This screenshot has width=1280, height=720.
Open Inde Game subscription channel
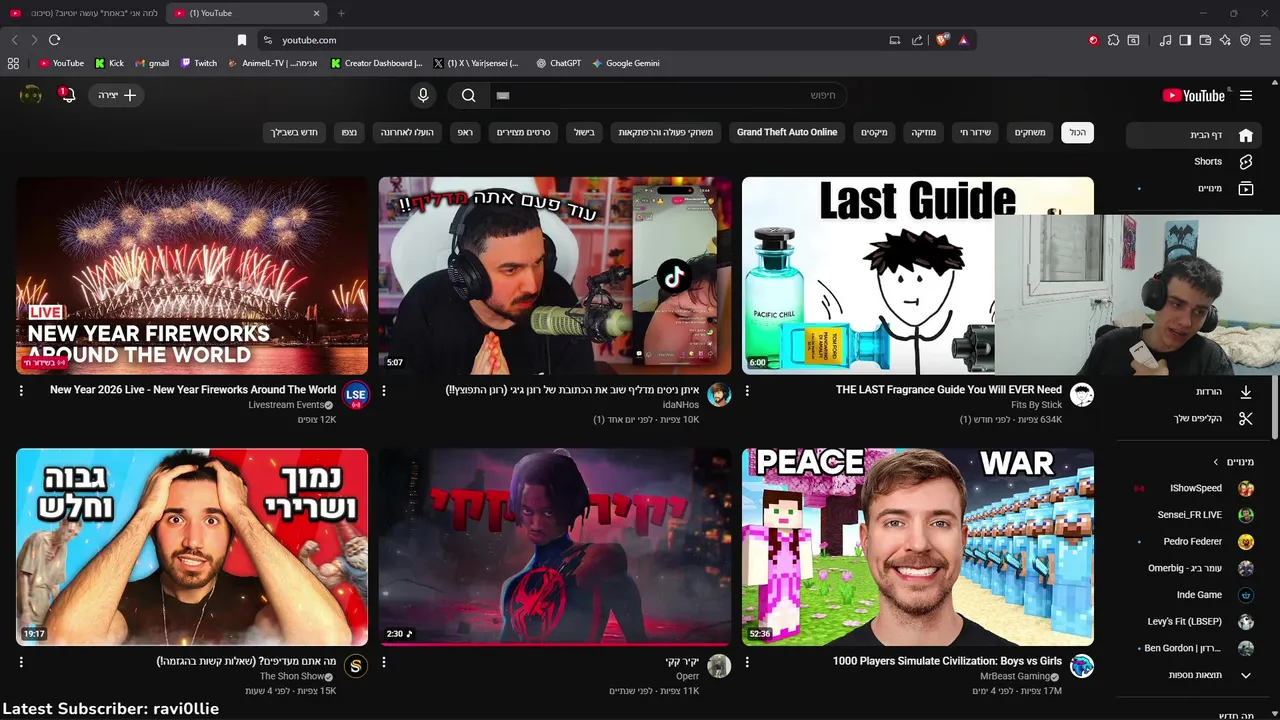tap(1195, 595)
